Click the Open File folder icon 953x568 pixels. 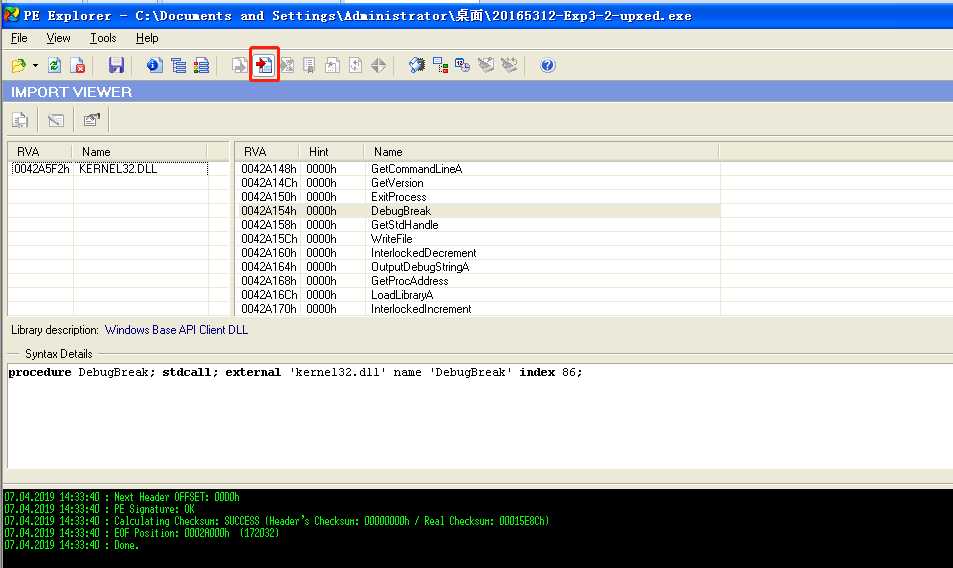click(18, 65)
